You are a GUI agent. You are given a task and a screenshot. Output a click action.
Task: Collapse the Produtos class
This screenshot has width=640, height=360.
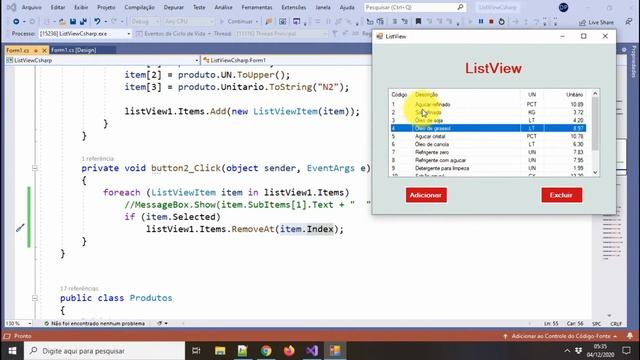[35, 298]
